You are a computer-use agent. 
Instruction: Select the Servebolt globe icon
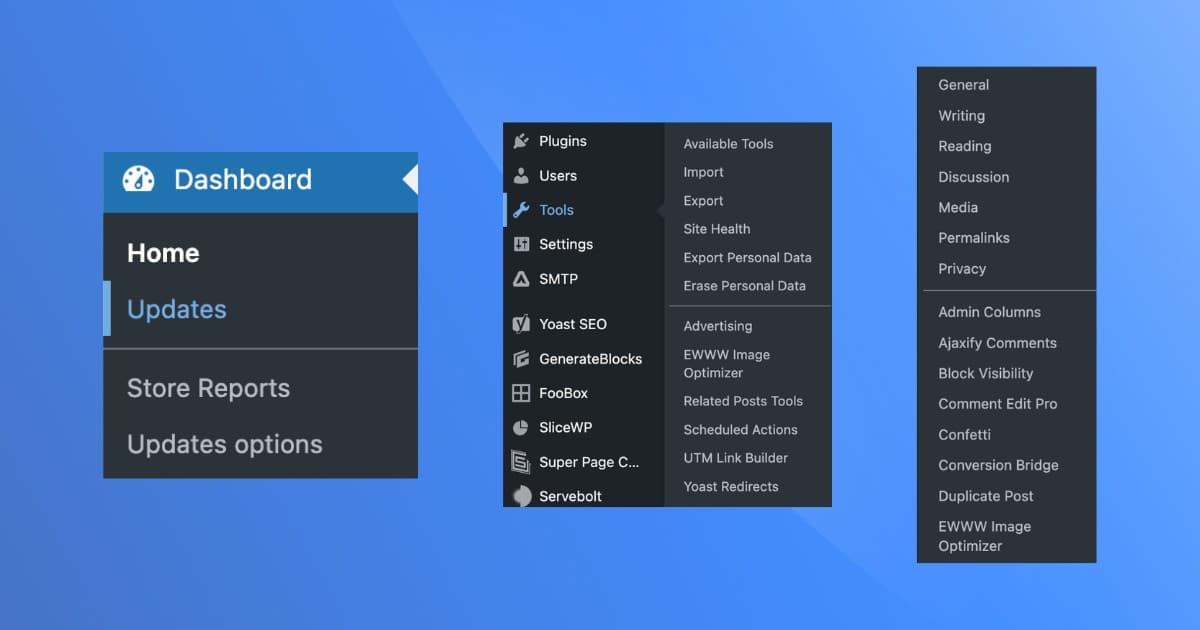tap(521, 495)
